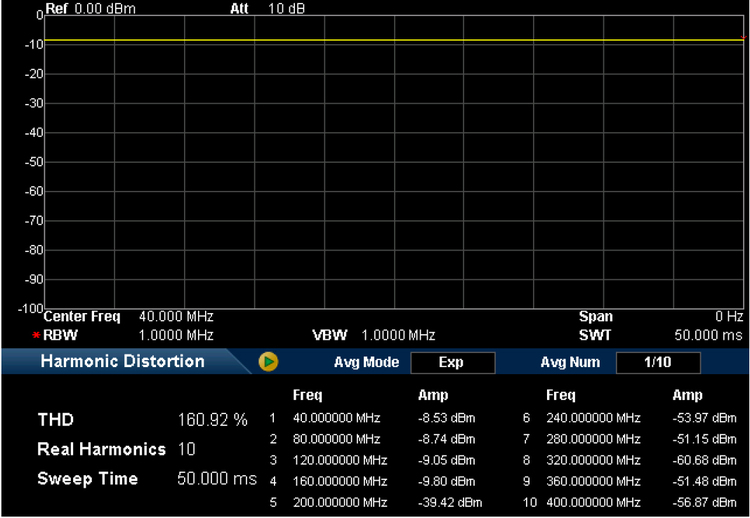750x518 pixels.
Task: Select the RBW 1.0000 MHz value
Action: pos(176,334)
